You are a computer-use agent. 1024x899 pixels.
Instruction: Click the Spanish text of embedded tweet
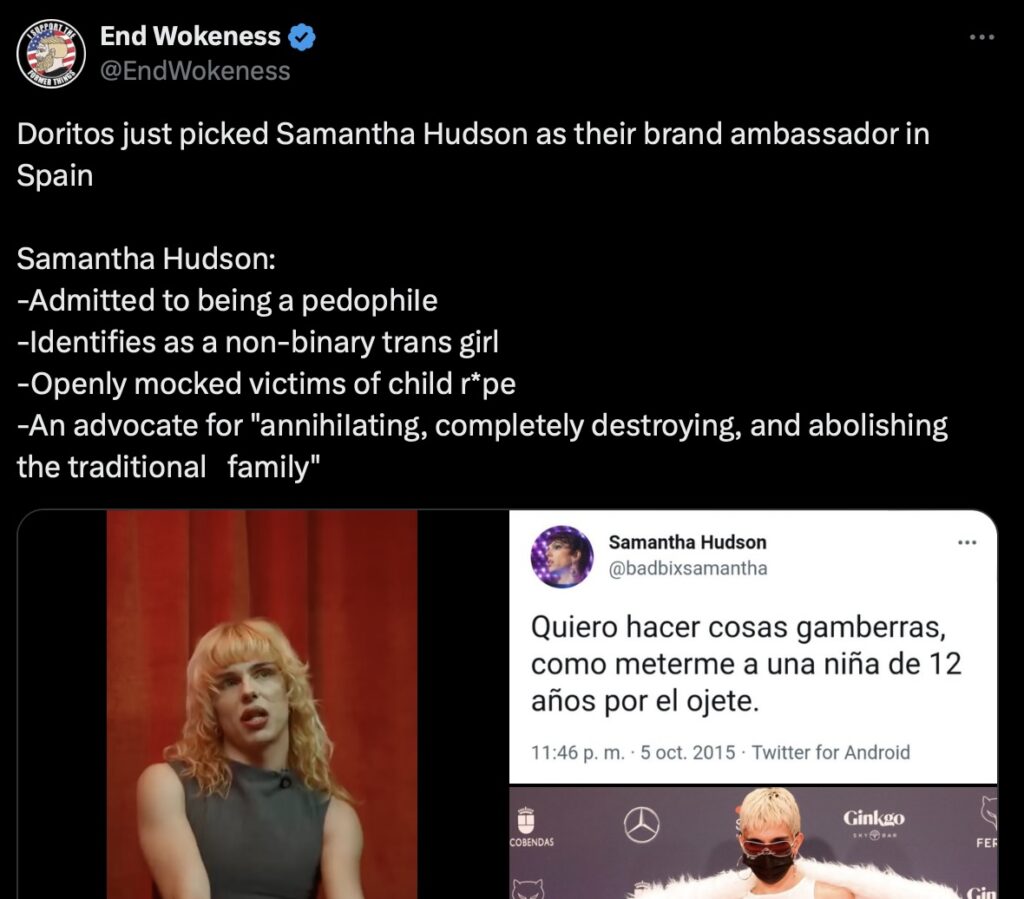point(746,664)
